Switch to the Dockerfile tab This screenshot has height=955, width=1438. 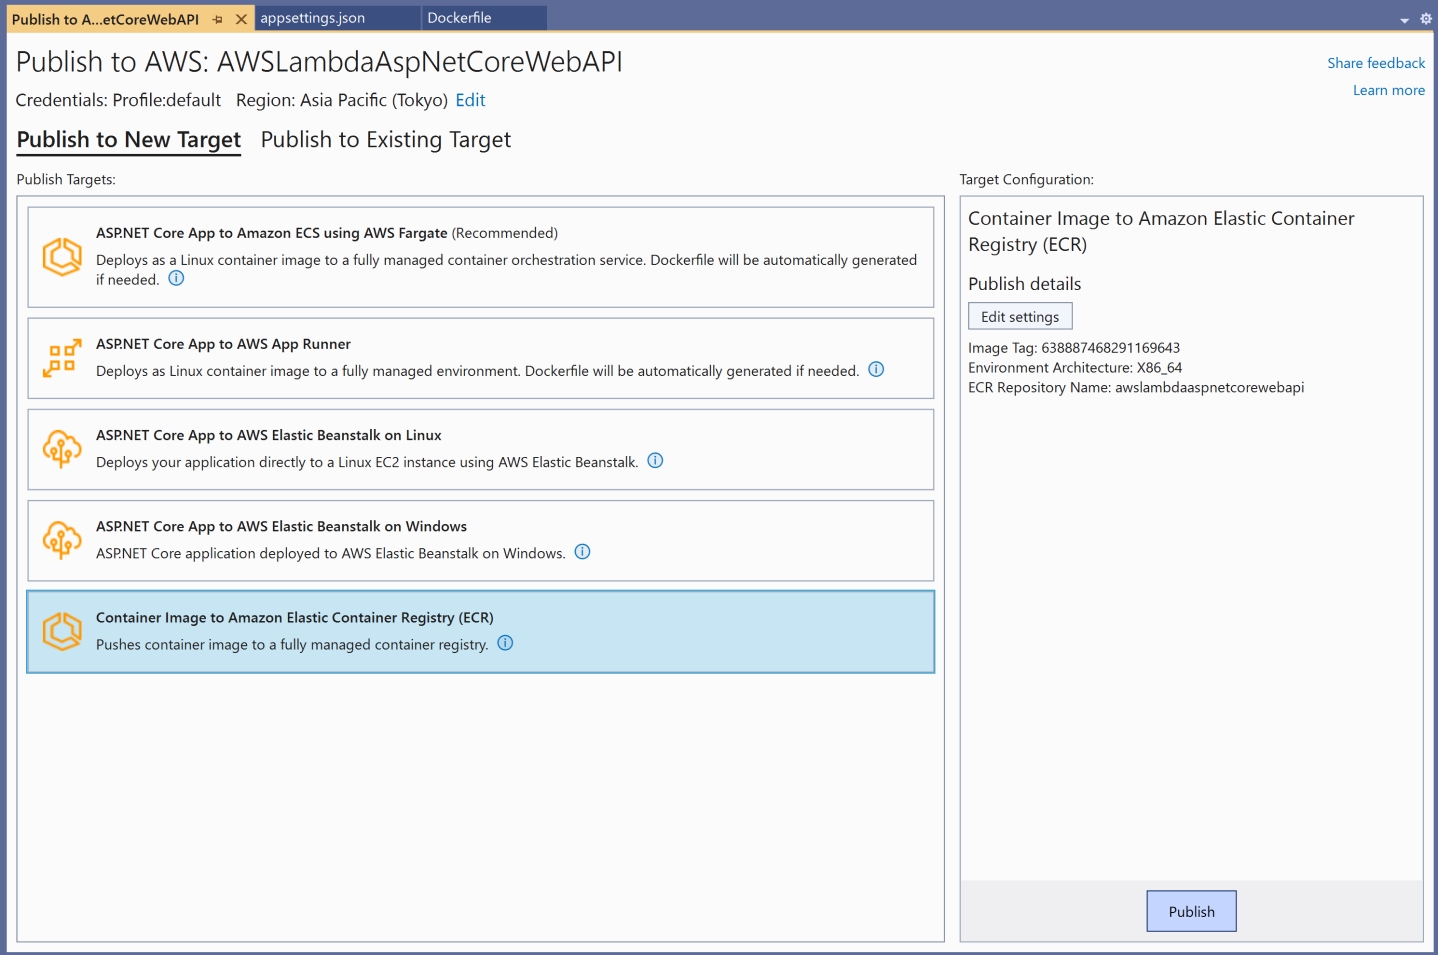coord(484,18)
